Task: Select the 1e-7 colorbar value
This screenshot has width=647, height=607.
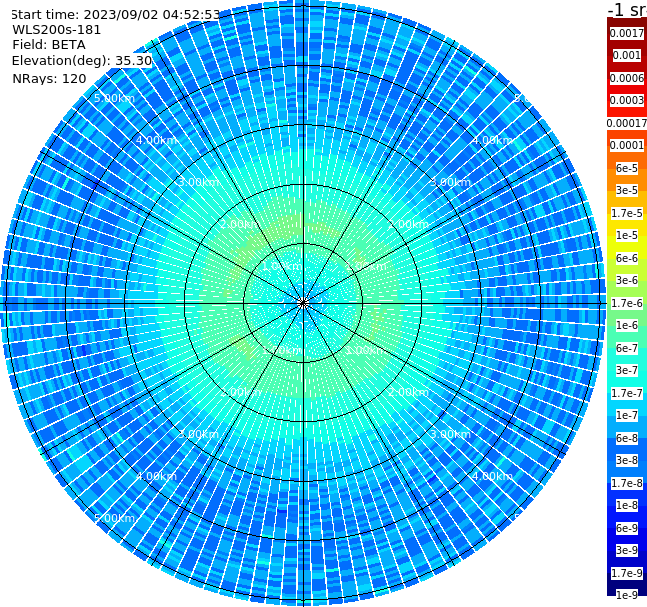Action: [x=627, y=415]
